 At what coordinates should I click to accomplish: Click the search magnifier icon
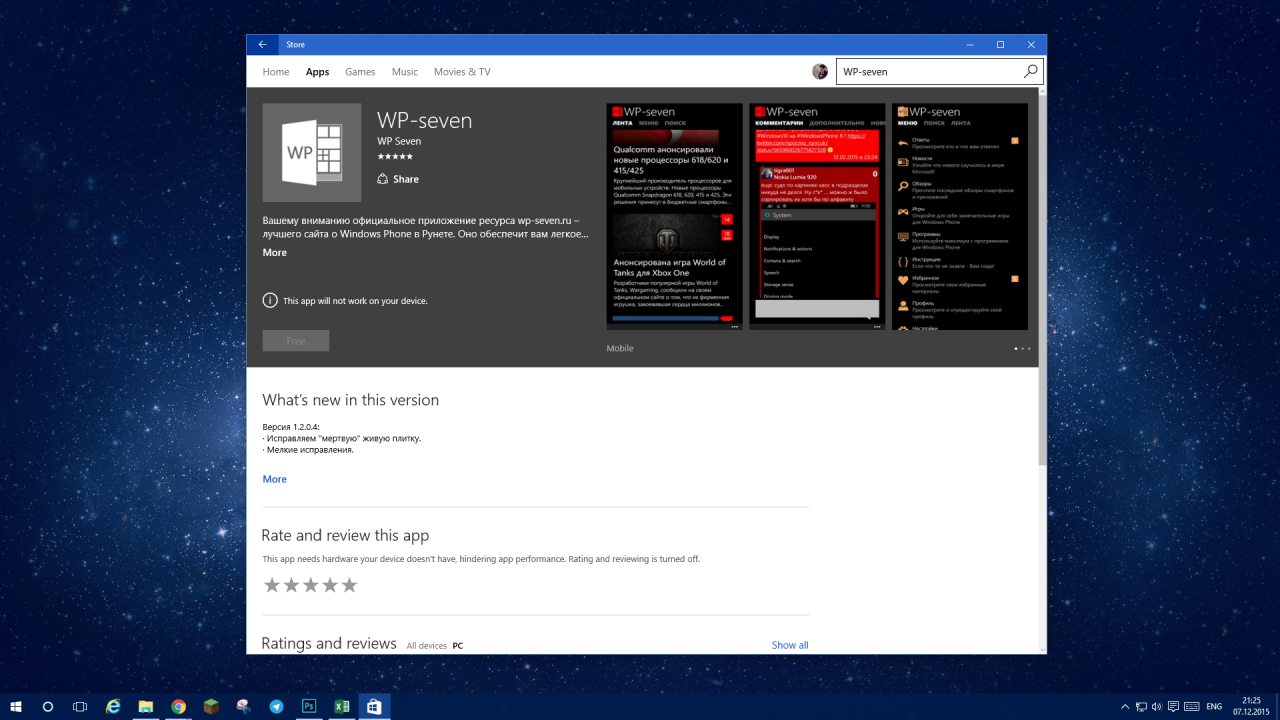point(1030,72)
